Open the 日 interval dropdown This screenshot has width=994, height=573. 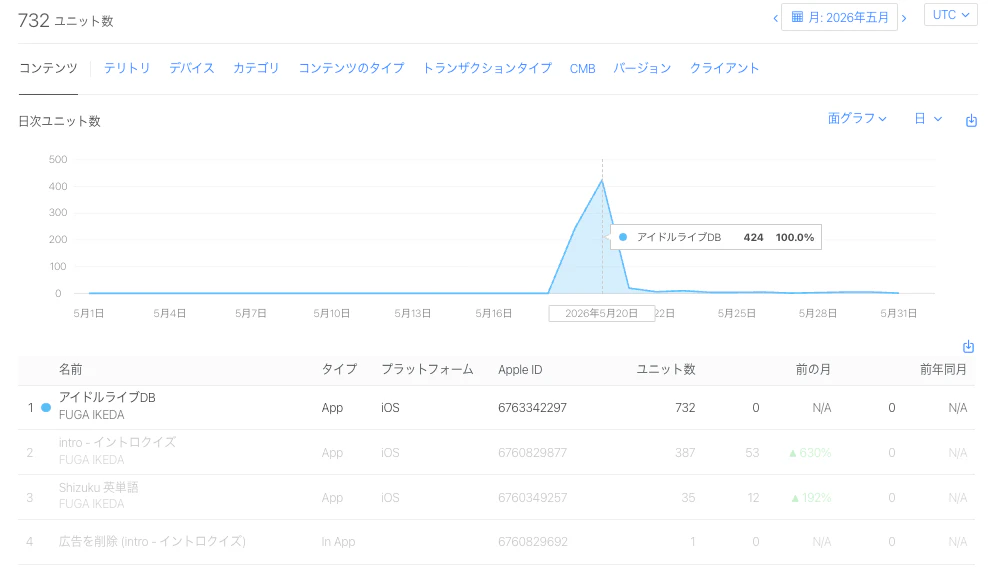tap(927, 119)
